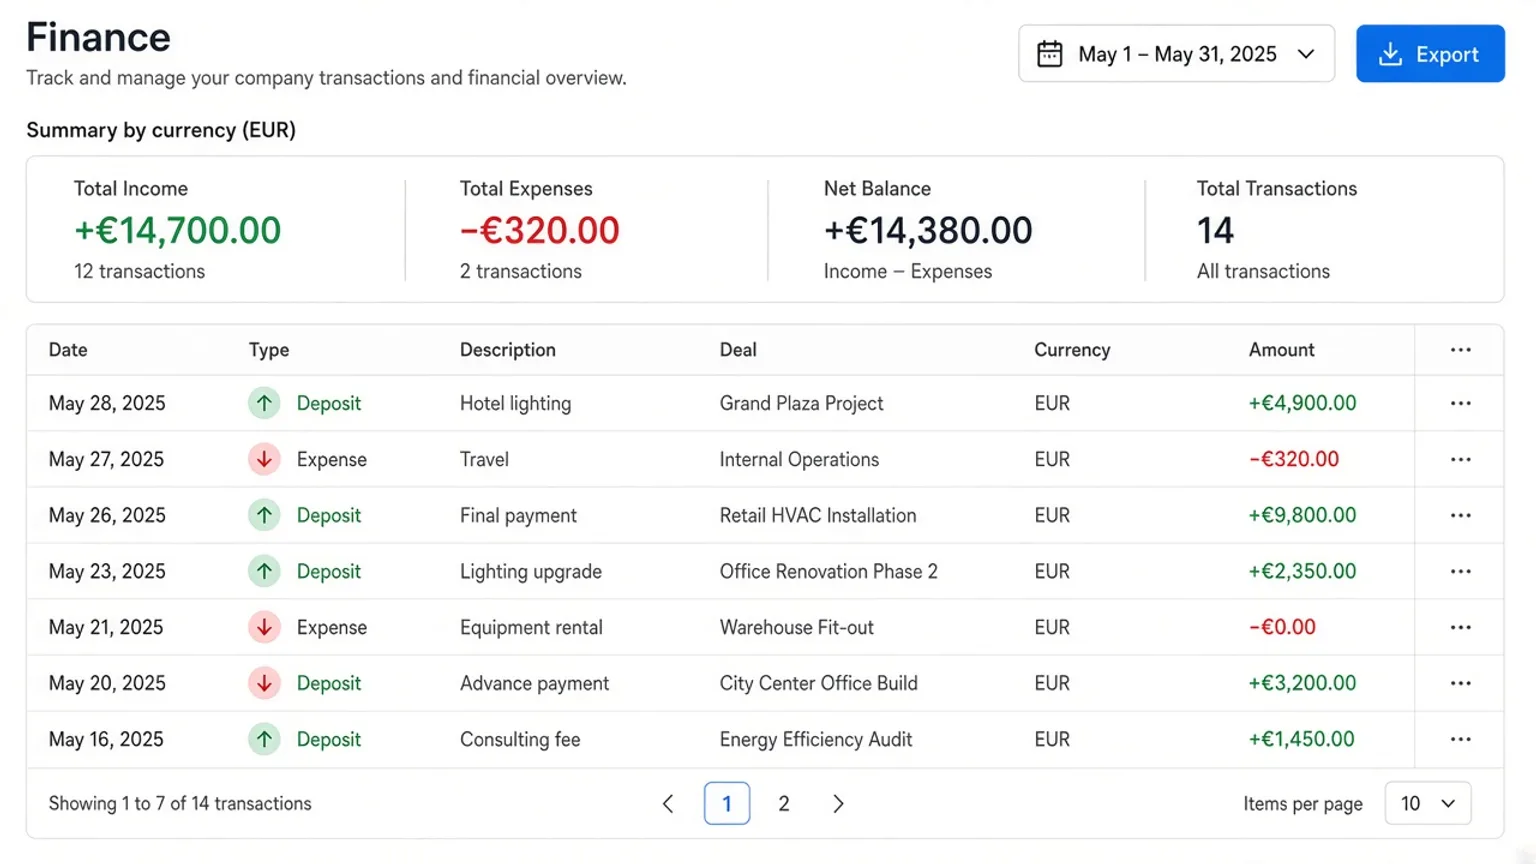
Task: Sort by the Deal column header
Action: click(x=738, y=350)
